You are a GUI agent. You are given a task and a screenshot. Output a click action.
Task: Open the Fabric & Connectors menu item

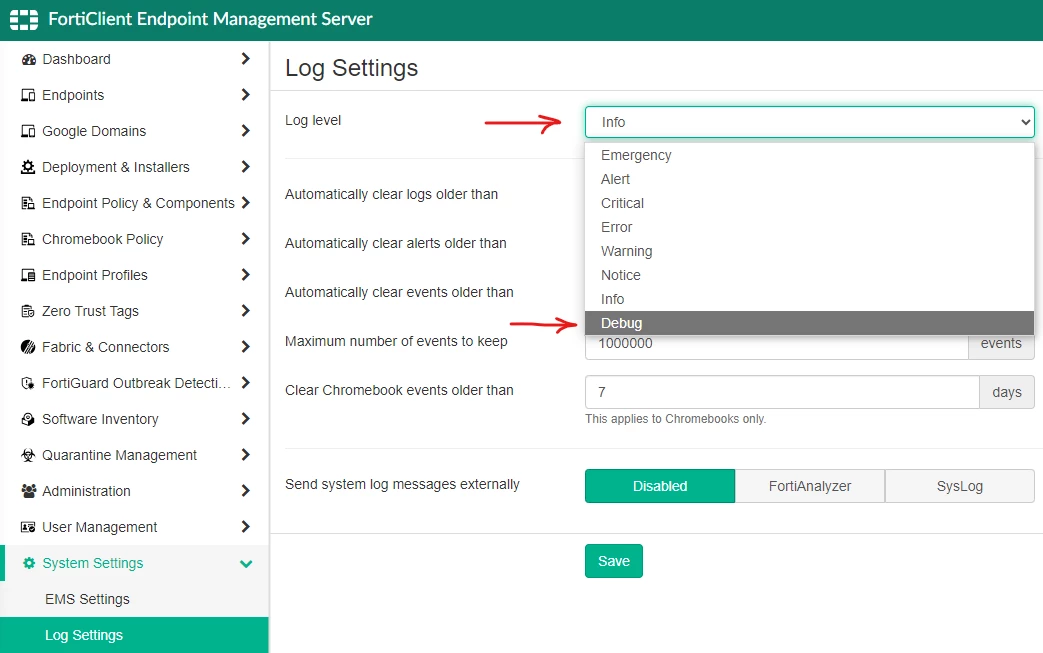[x=134, y=347]
